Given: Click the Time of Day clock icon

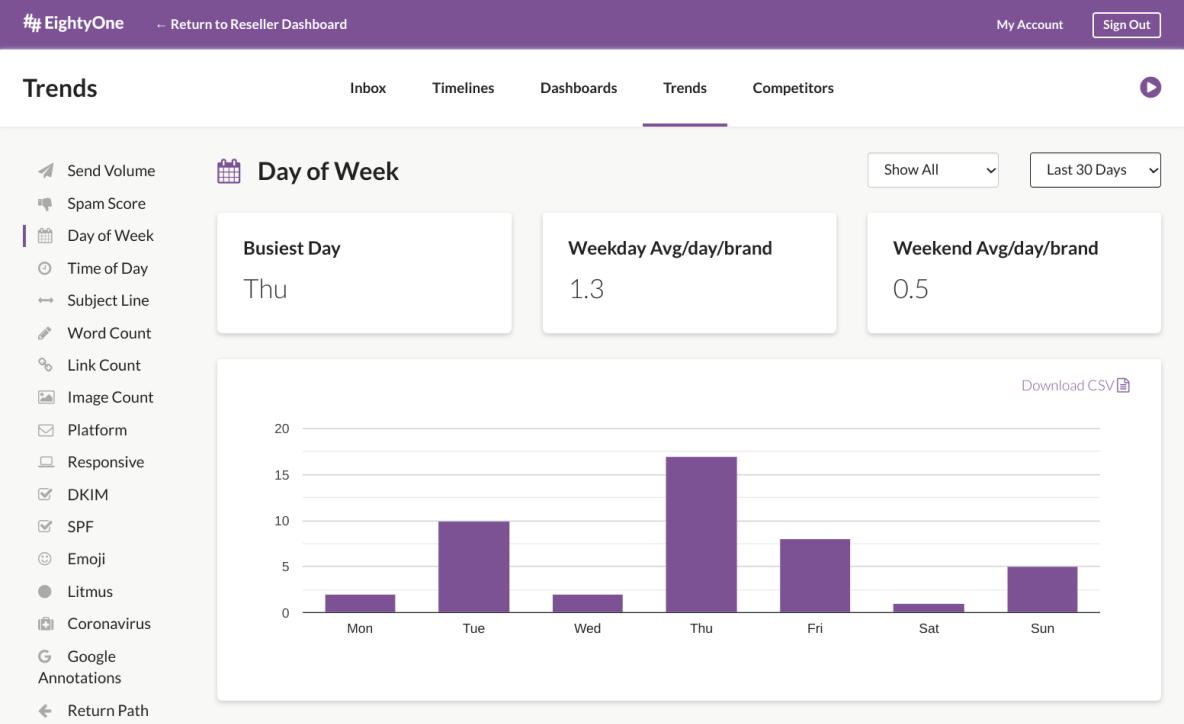Looking at the screenshot, I should click(45, 268).
